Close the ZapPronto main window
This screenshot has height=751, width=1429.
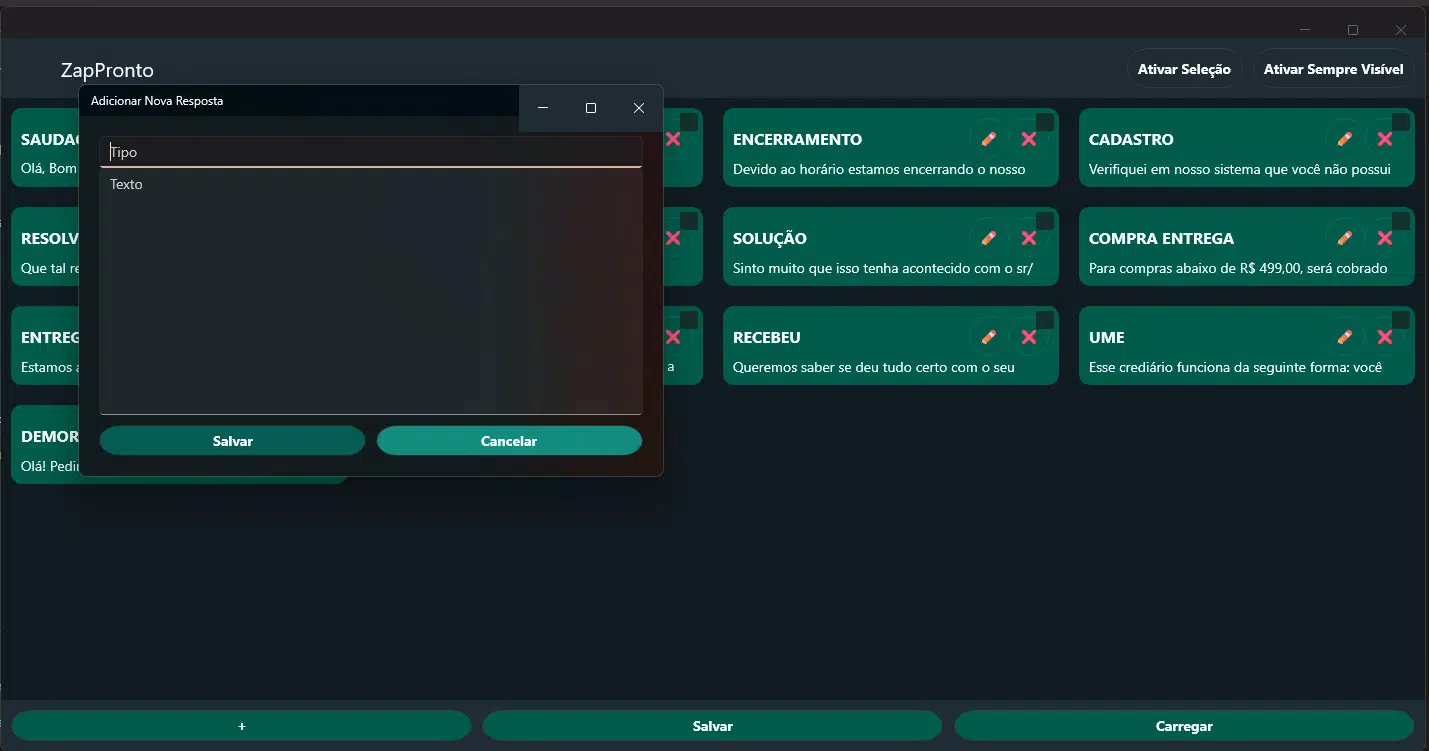click(x=1401, y=30)
